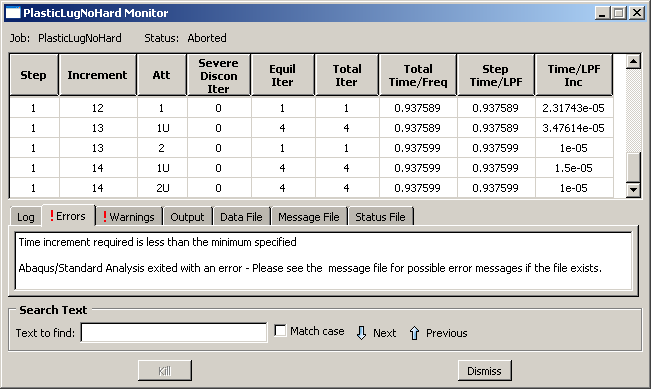Open the Data File tab
651x389 pixels.
coord(241,217)
